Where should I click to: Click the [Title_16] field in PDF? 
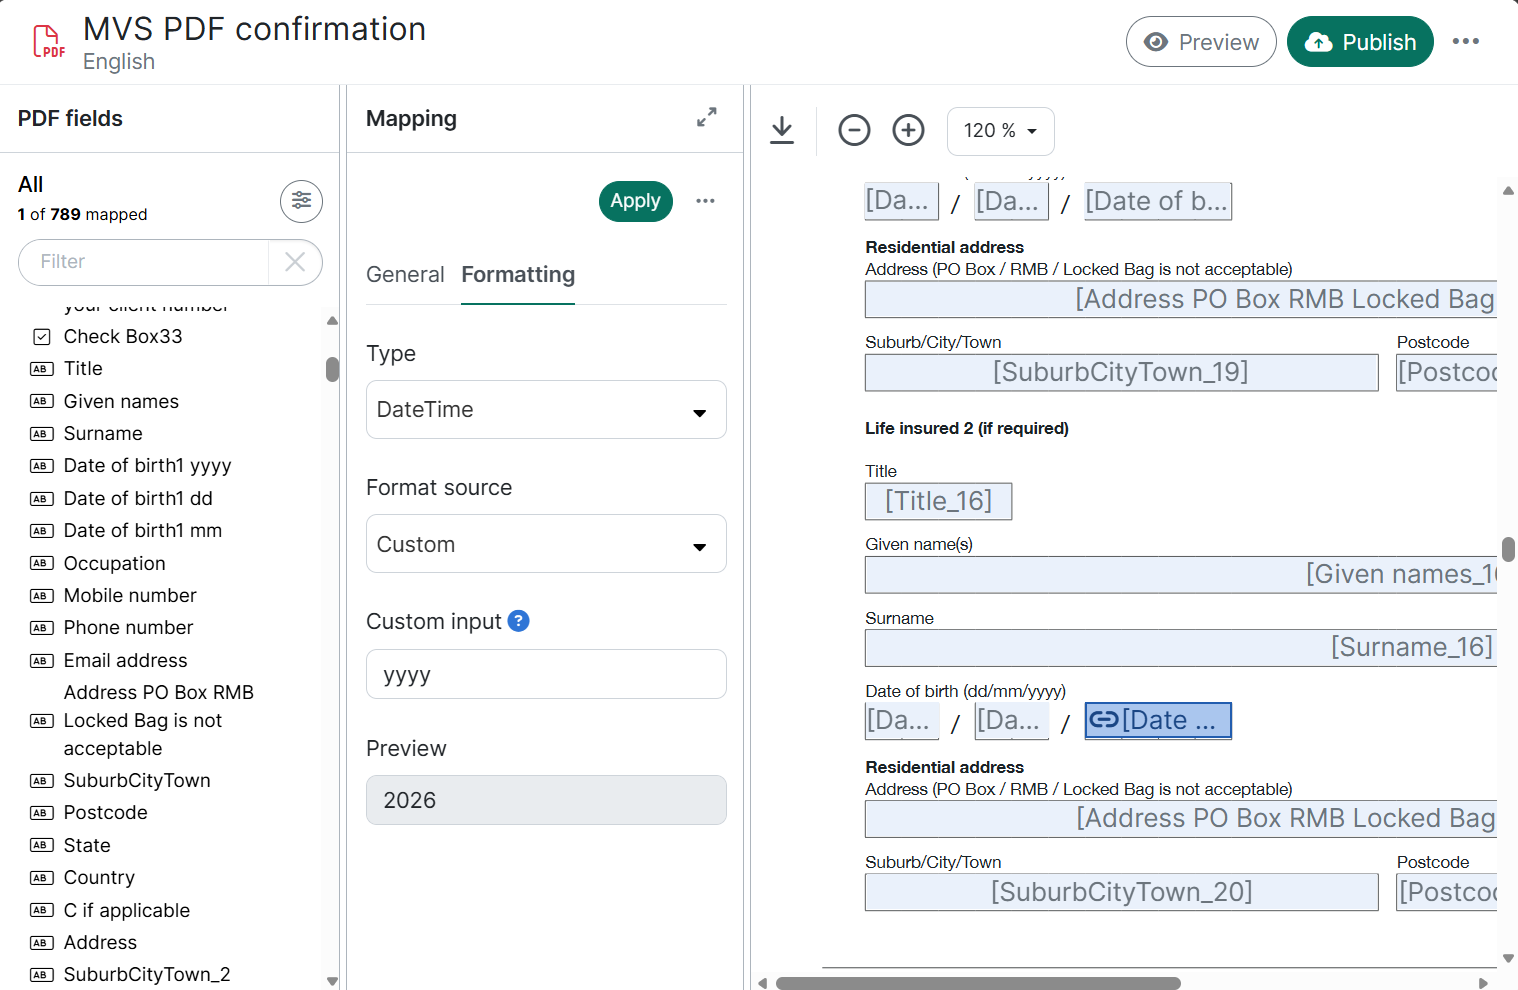click(x=938, y=501)
